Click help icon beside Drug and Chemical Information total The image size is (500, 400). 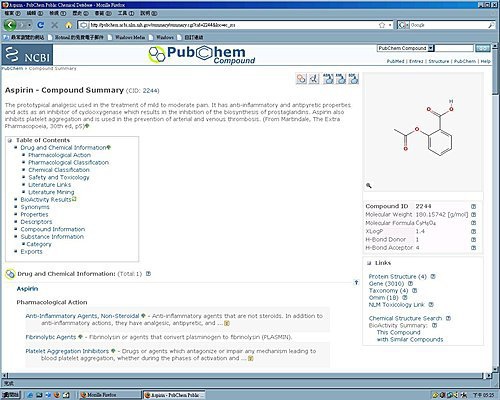coord(148,274)
